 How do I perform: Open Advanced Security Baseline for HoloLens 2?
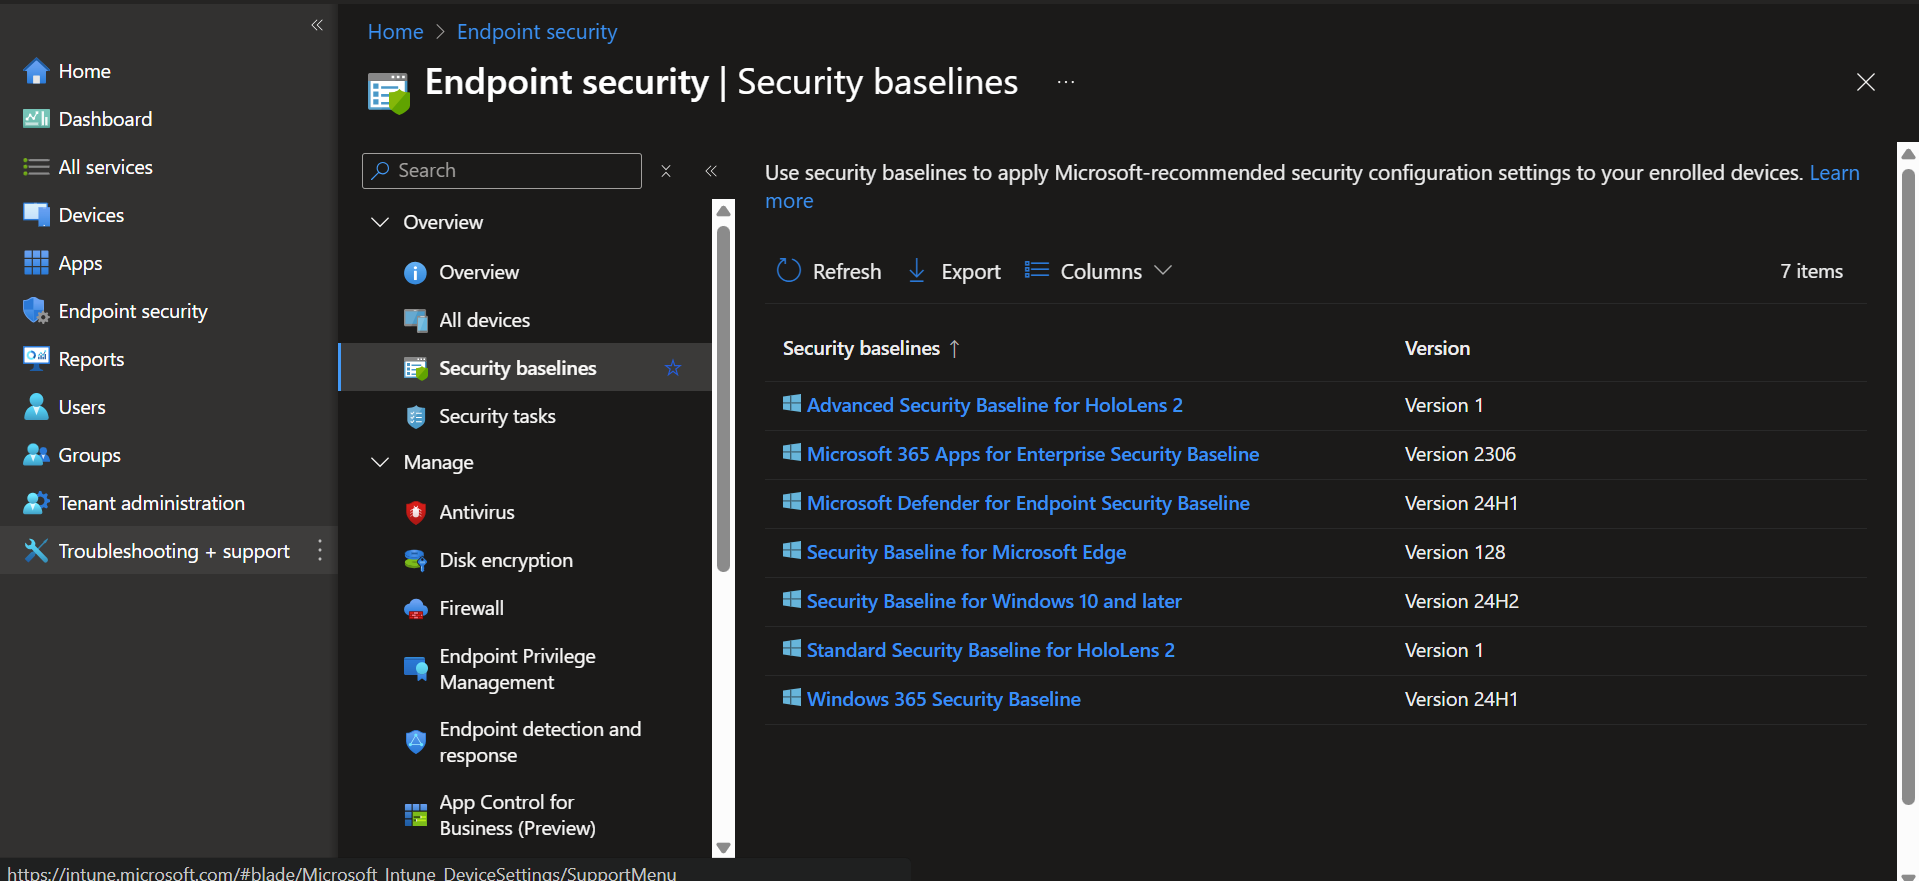click(994, 405)
